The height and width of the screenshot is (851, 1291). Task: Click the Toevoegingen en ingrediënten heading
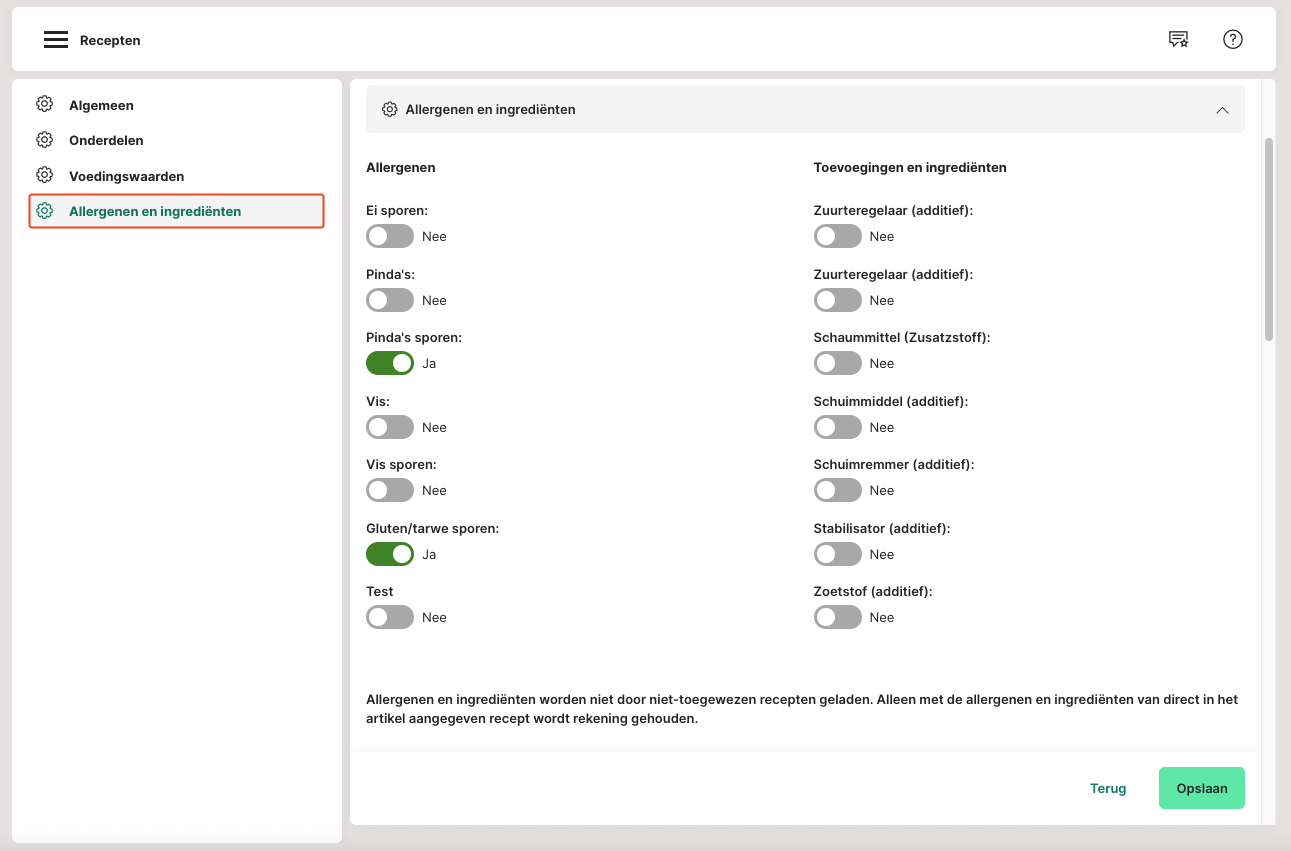[910, 167]
